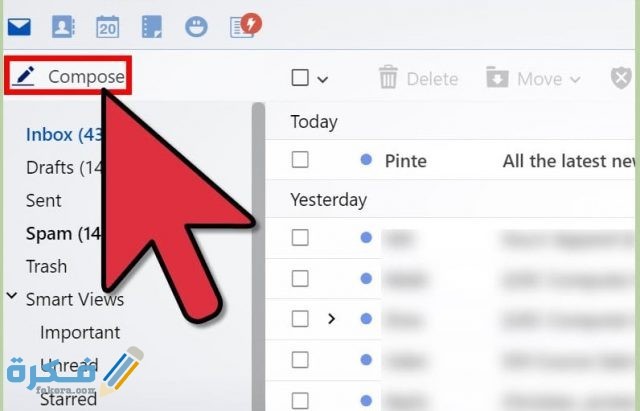This screenshot has height=411, width=640.
Task: Open the Contacts icon
Action: click(63, 27)
